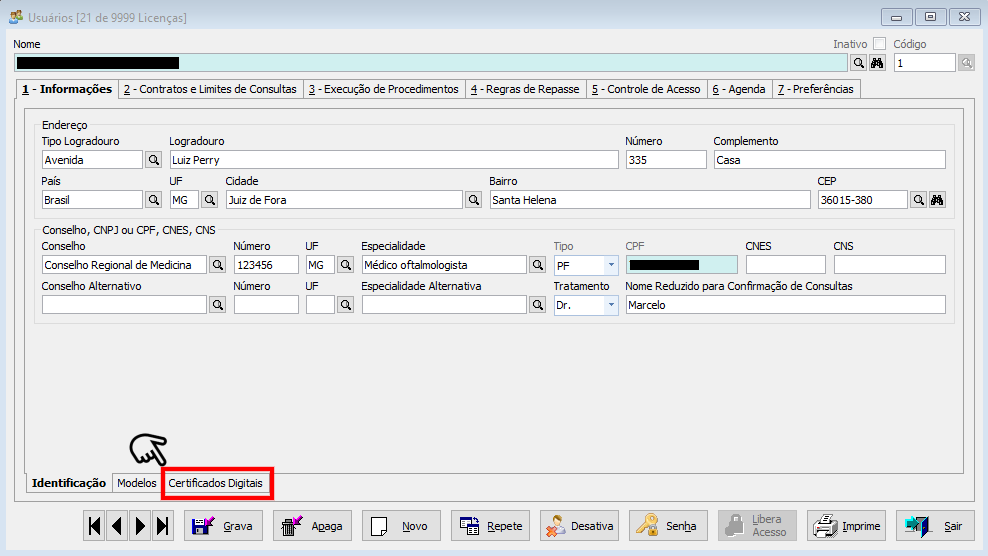The image size is (988, 556).
Task: Click the Código field showing 1
Action: click(x=924, y=63)
